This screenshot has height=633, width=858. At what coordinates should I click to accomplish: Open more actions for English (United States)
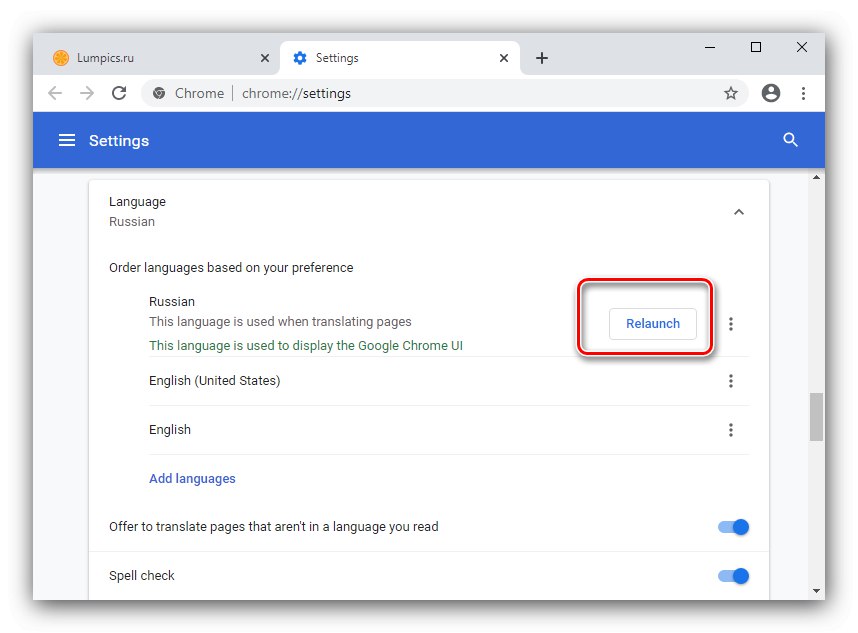tap(731, 381)
